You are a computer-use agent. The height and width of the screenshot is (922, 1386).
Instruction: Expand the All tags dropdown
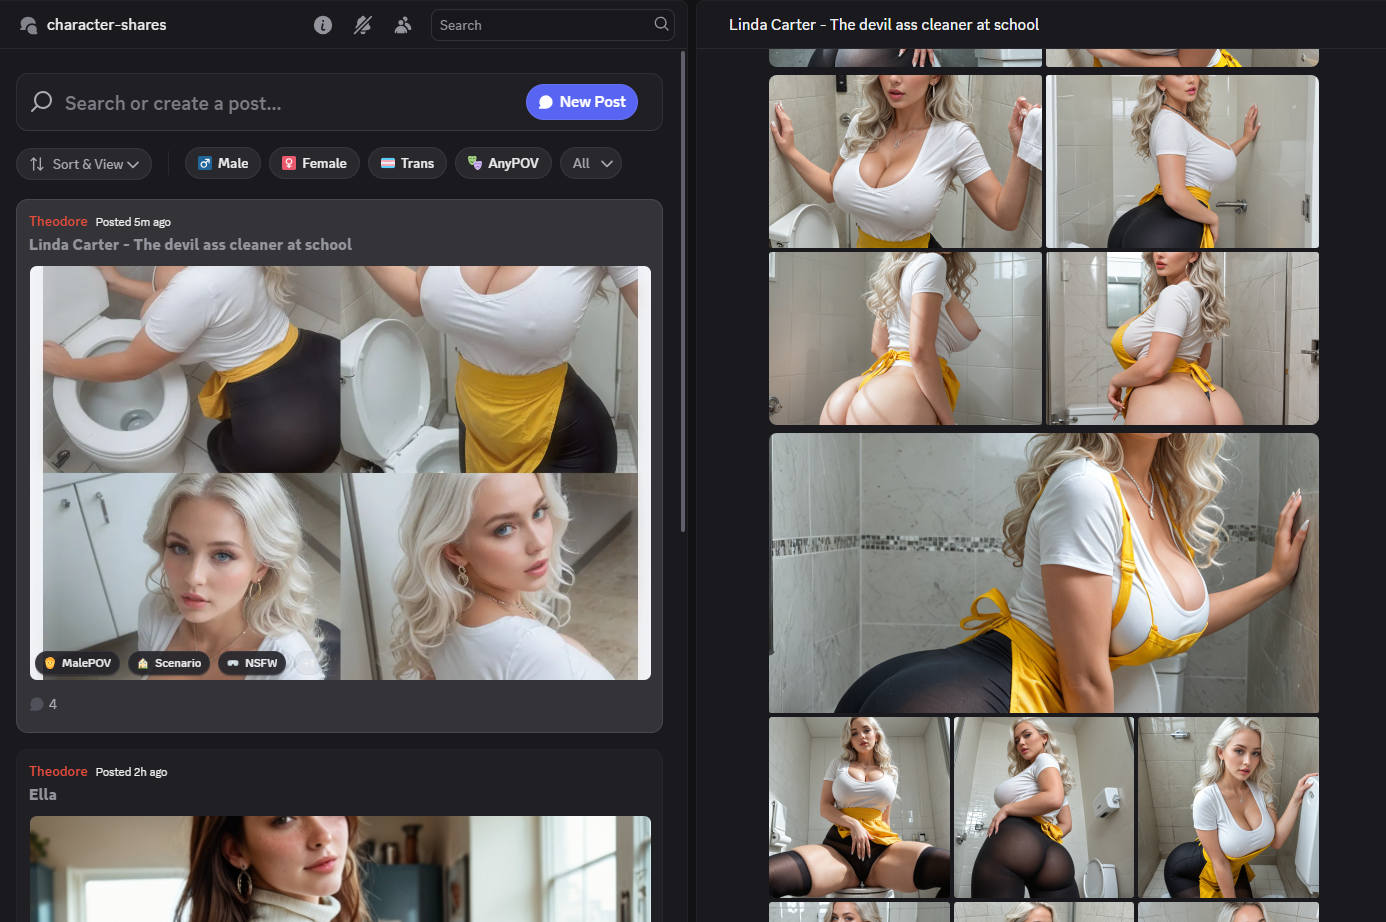[x=591, y=163]
